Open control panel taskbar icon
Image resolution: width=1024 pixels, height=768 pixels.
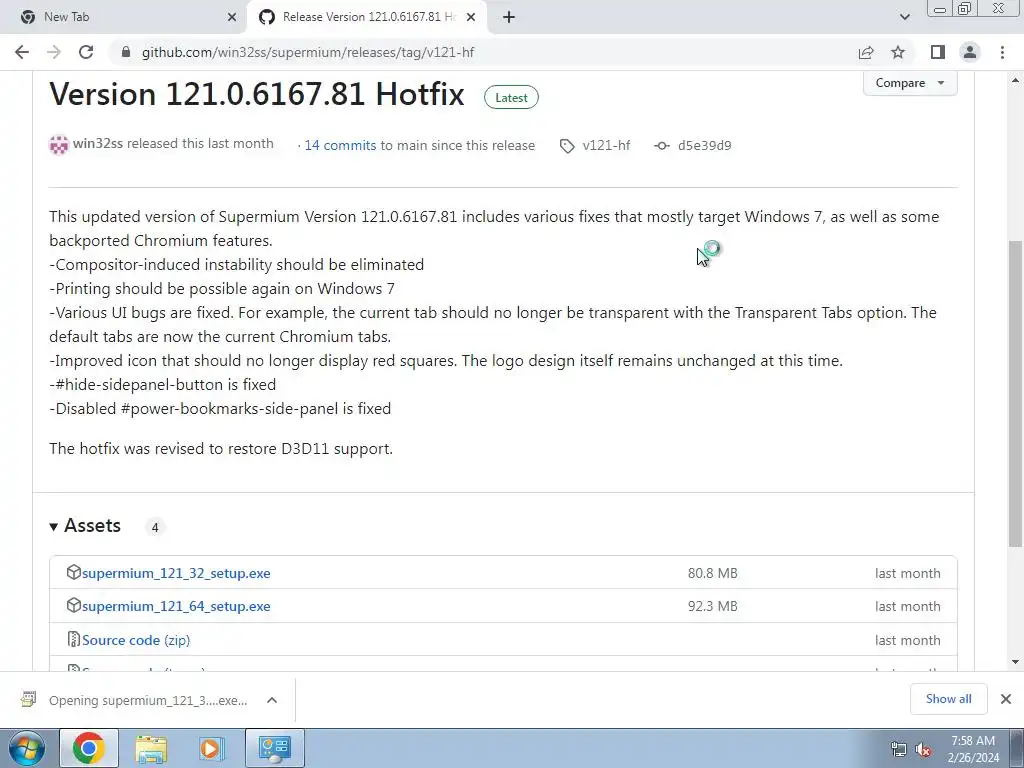274,748
